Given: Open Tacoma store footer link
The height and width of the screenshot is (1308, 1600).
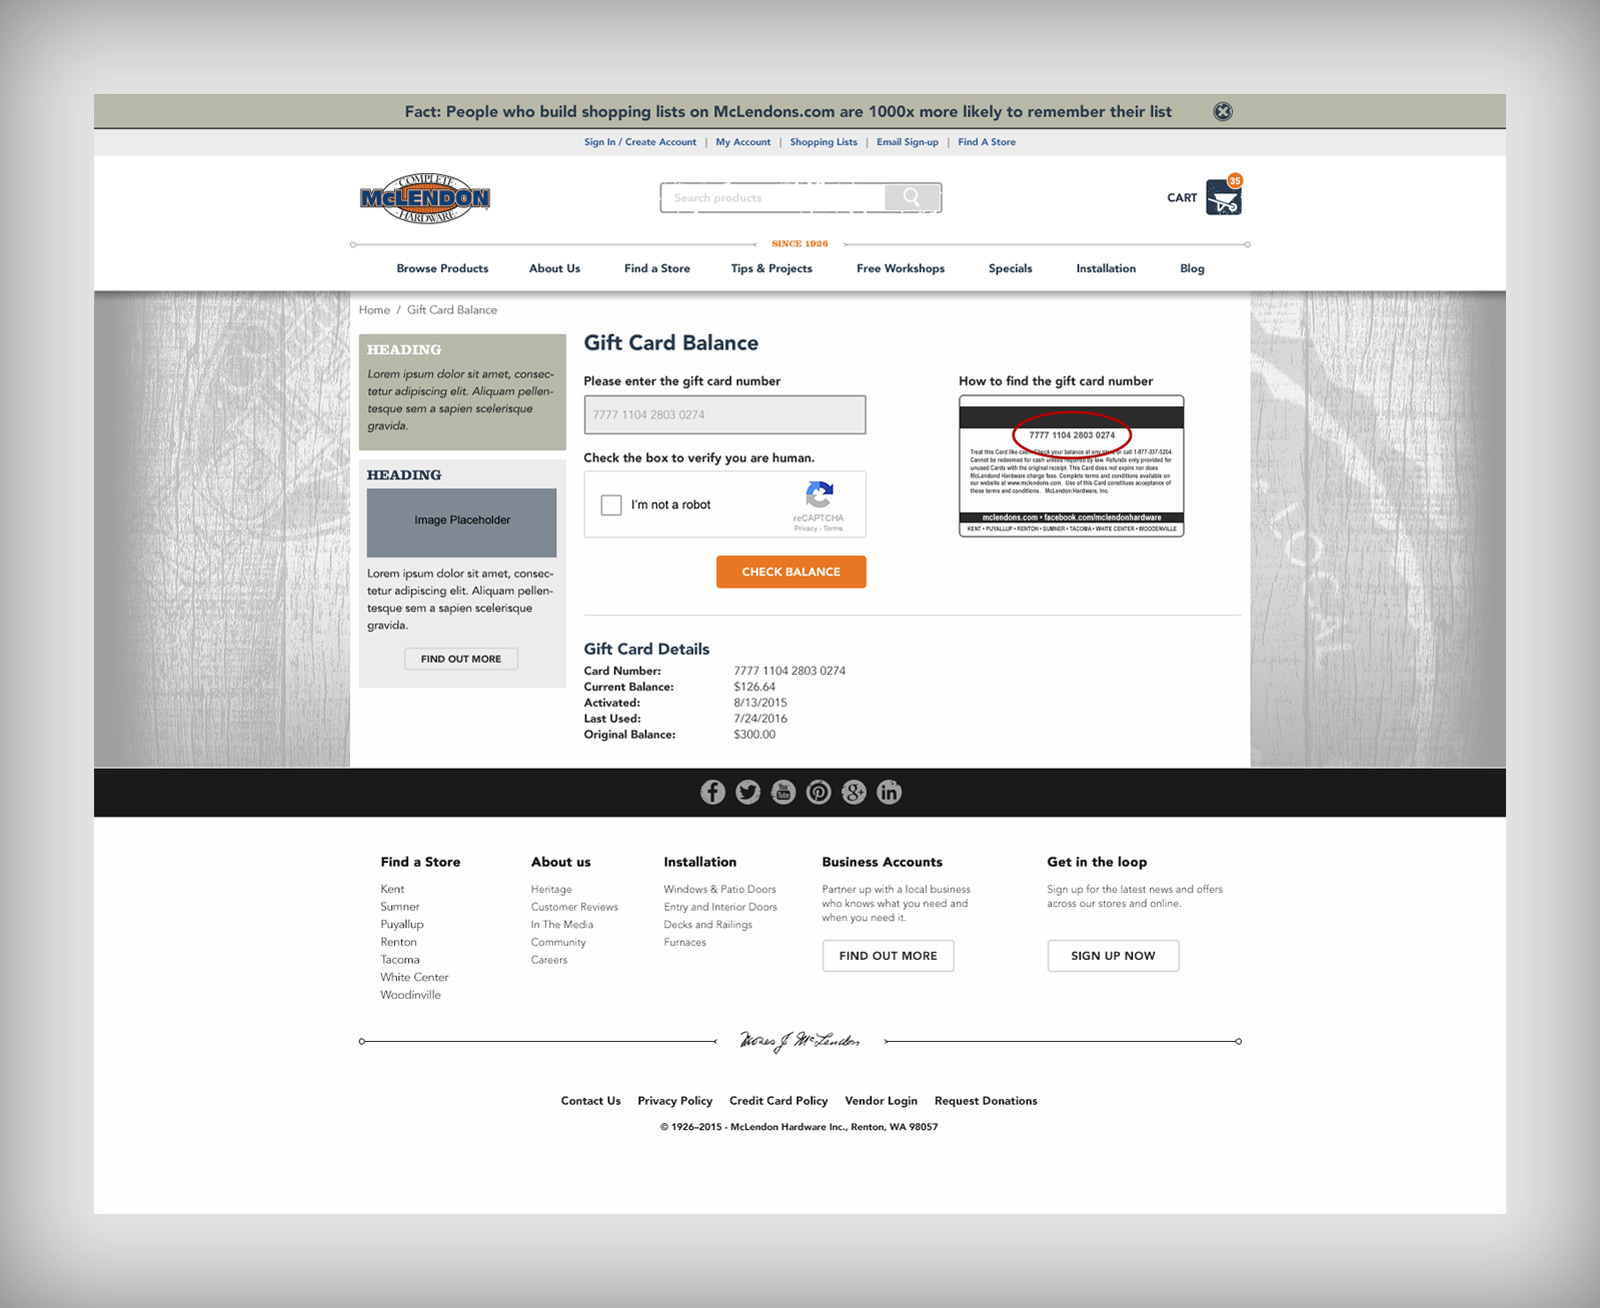Looking at the screenshot, I should click(x=400, y=960).
